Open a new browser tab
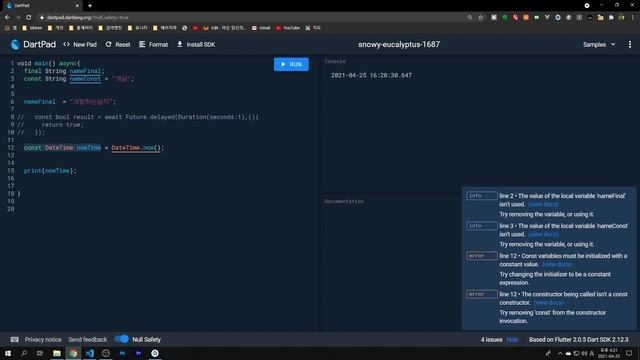The image size is (640, 360). [90, 6]
